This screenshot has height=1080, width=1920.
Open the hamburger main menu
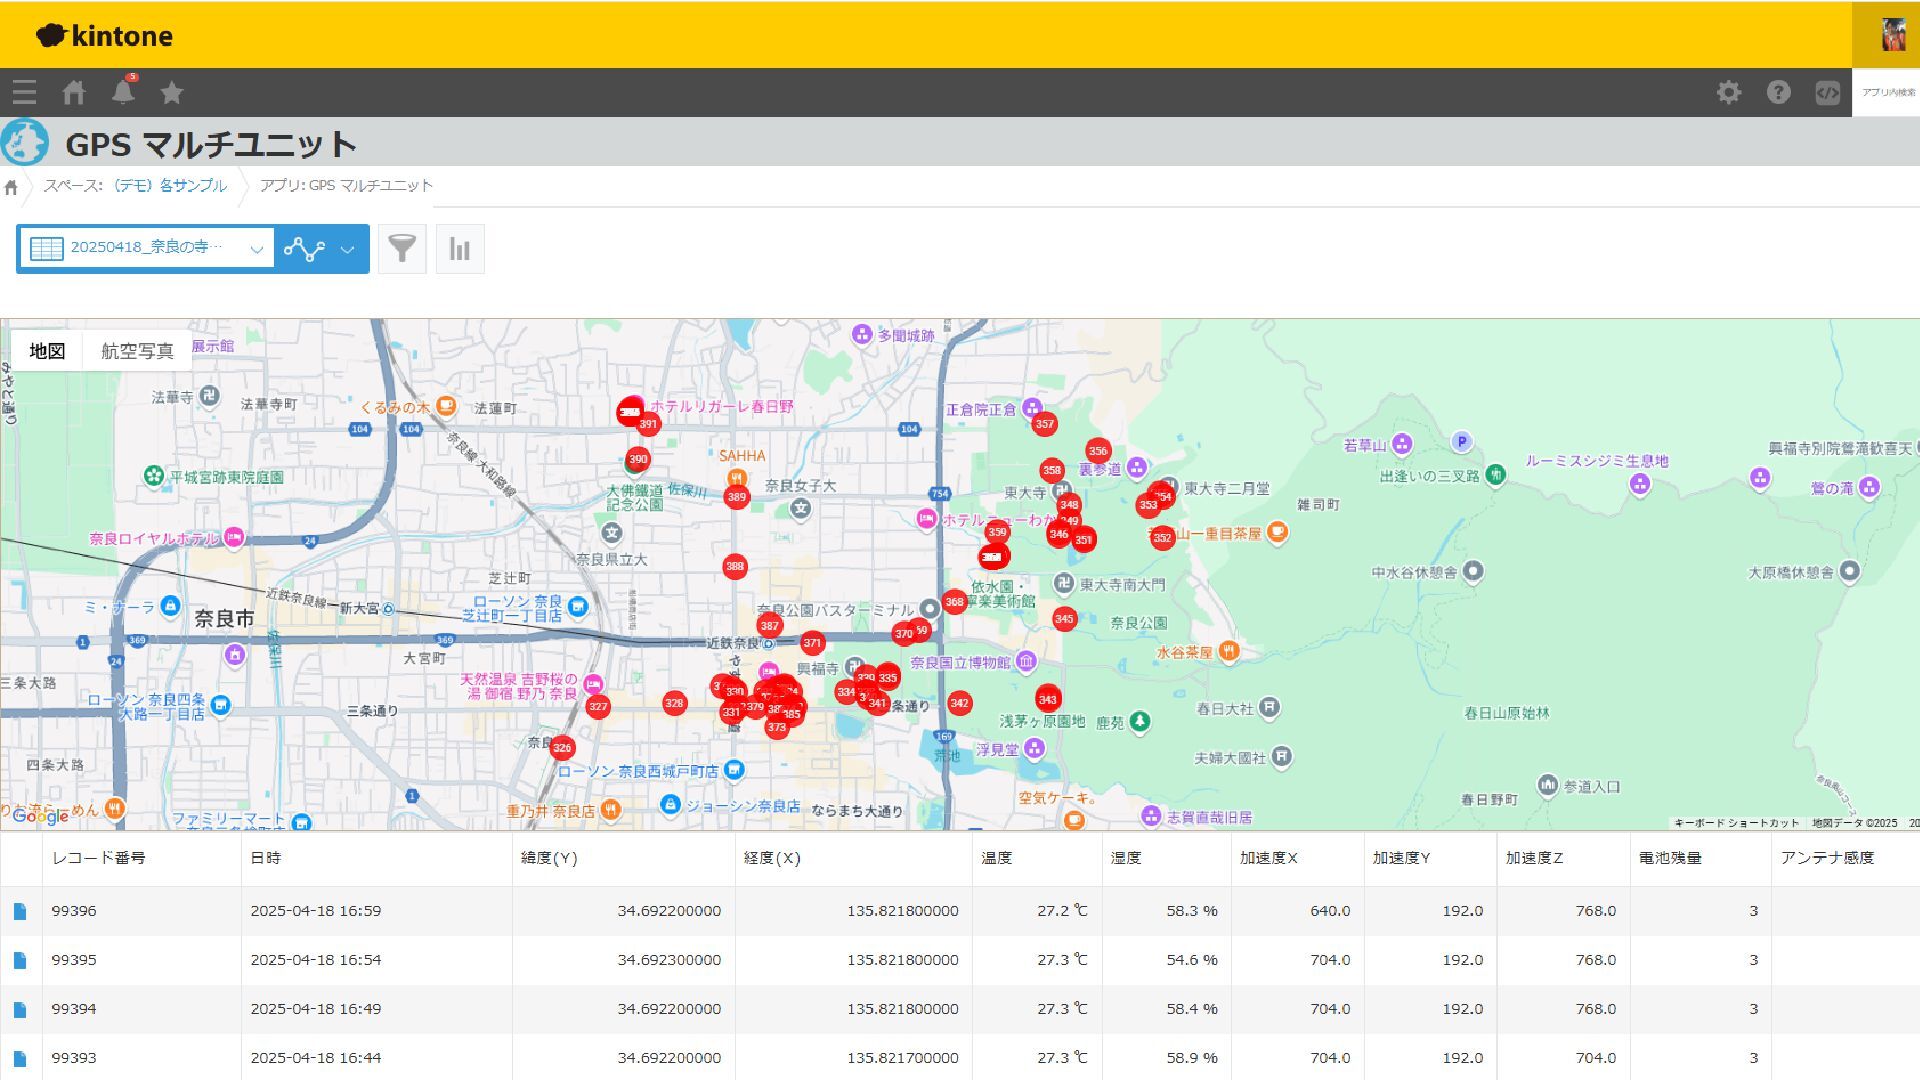pos(24,93)
